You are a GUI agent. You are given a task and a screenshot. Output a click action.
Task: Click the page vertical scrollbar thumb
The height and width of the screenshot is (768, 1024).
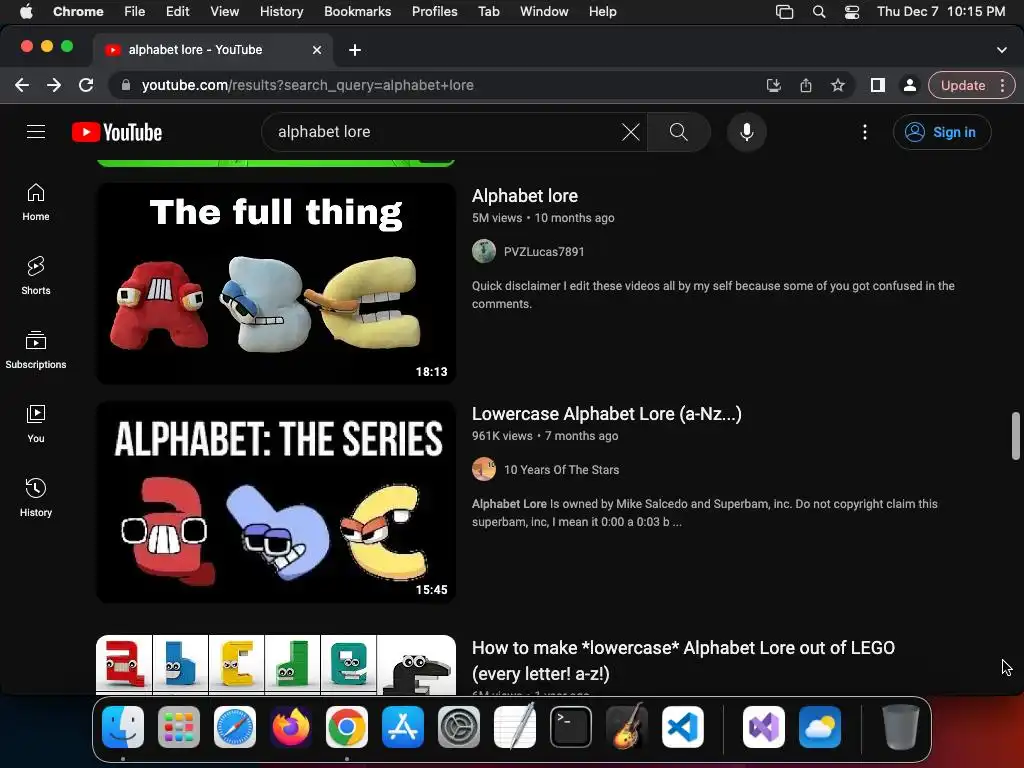click(1016, 436)
